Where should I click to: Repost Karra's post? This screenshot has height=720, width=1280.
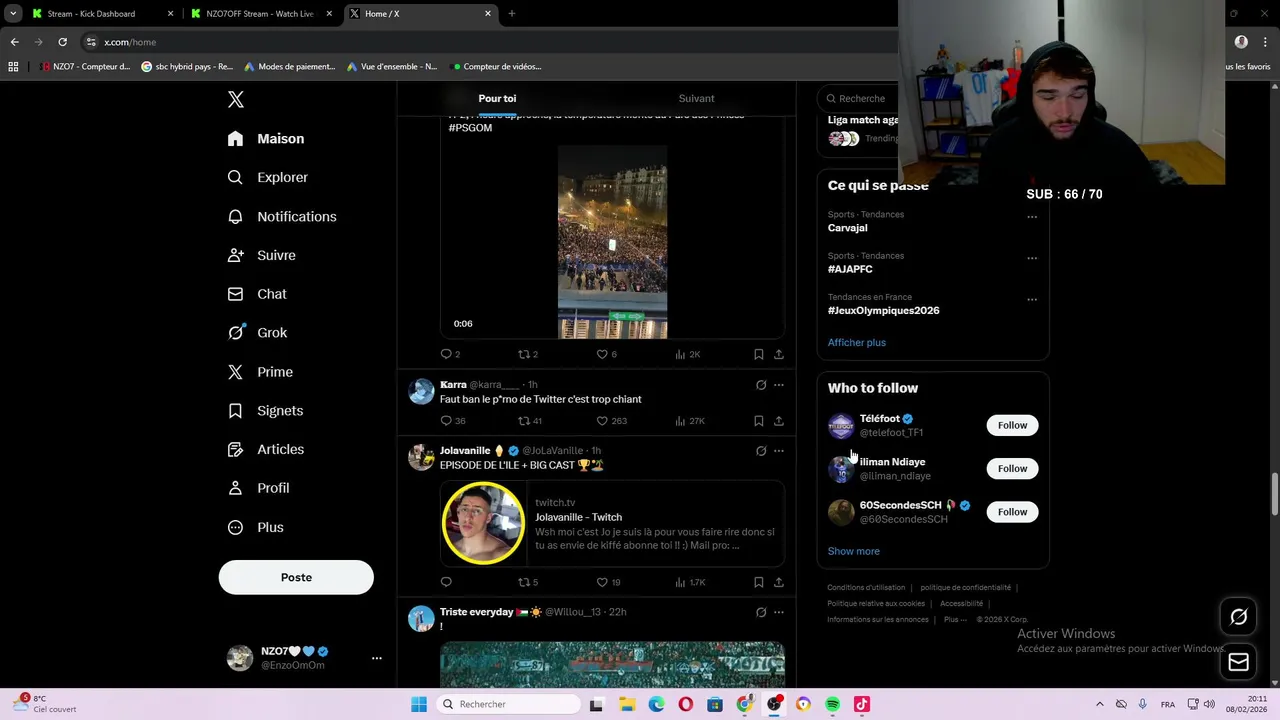pos(529,421)
